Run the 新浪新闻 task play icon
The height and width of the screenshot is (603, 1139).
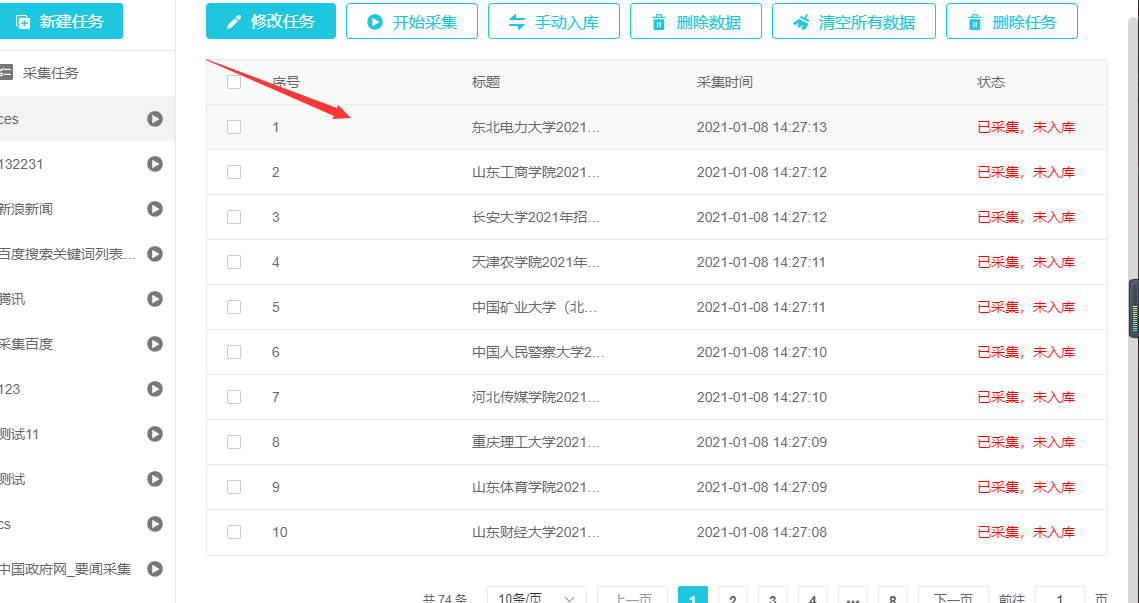pos(155,209)
